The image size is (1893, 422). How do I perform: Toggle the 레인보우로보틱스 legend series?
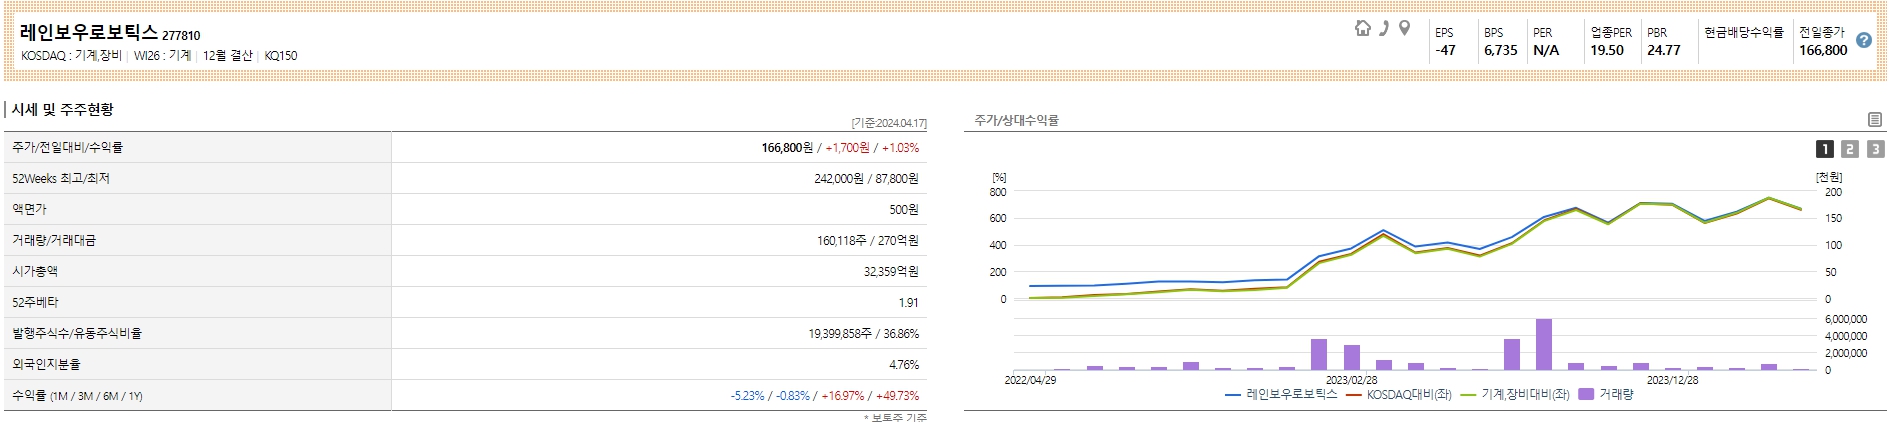click(1281, 395)
